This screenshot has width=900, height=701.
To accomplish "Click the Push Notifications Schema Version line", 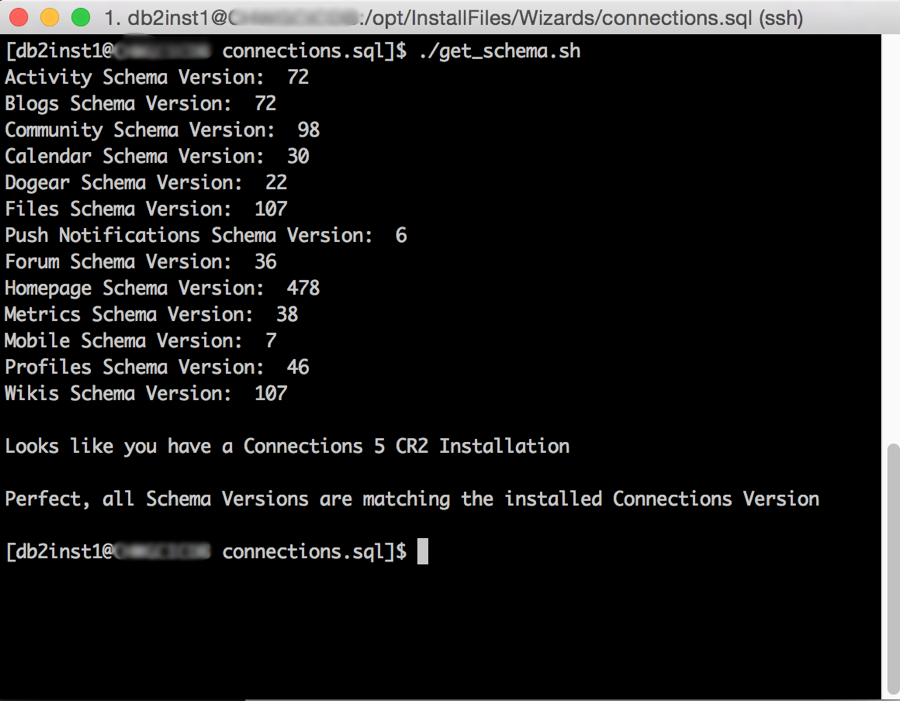I will click(x=206, y=235).
